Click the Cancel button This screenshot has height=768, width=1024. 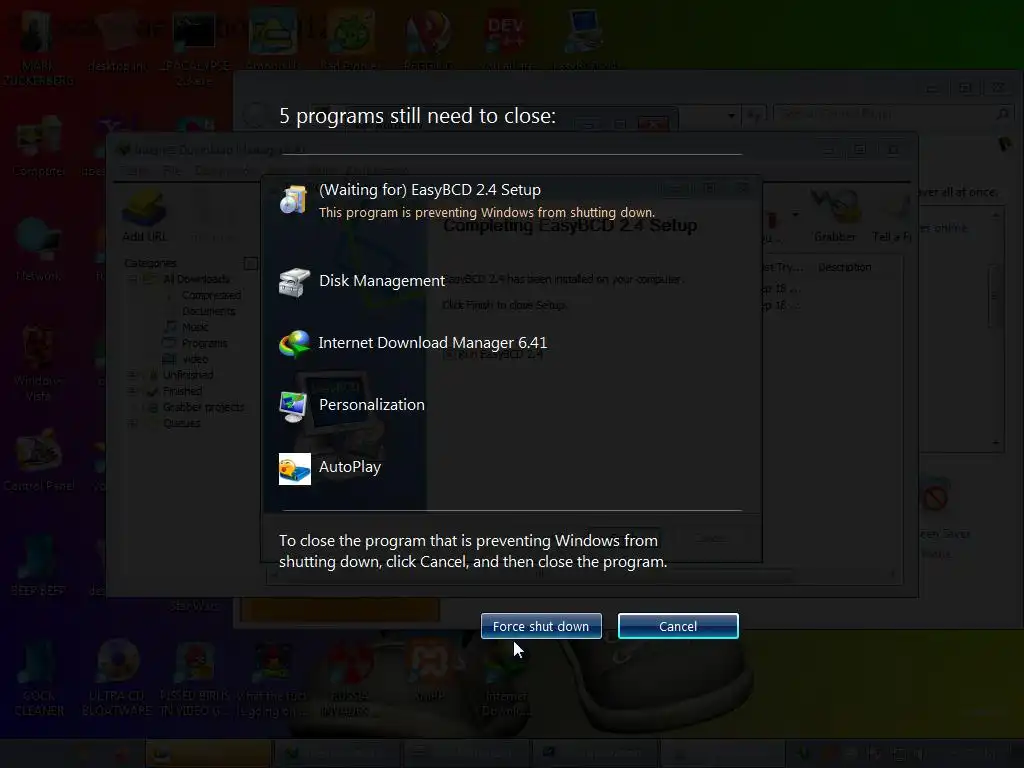[678, 626]
